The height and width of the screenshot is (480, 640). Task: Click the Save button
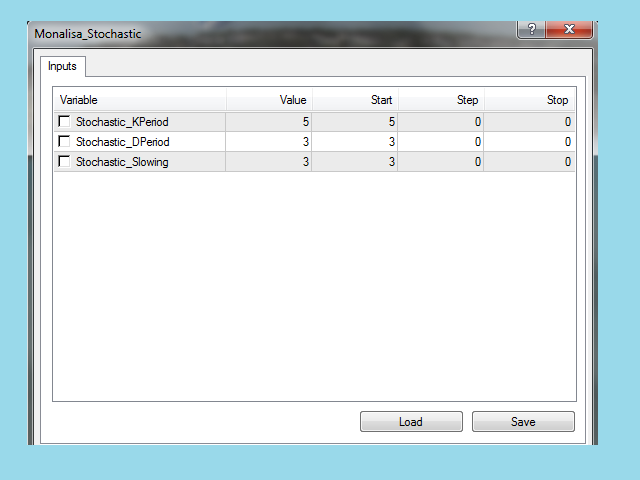[523, 422]
